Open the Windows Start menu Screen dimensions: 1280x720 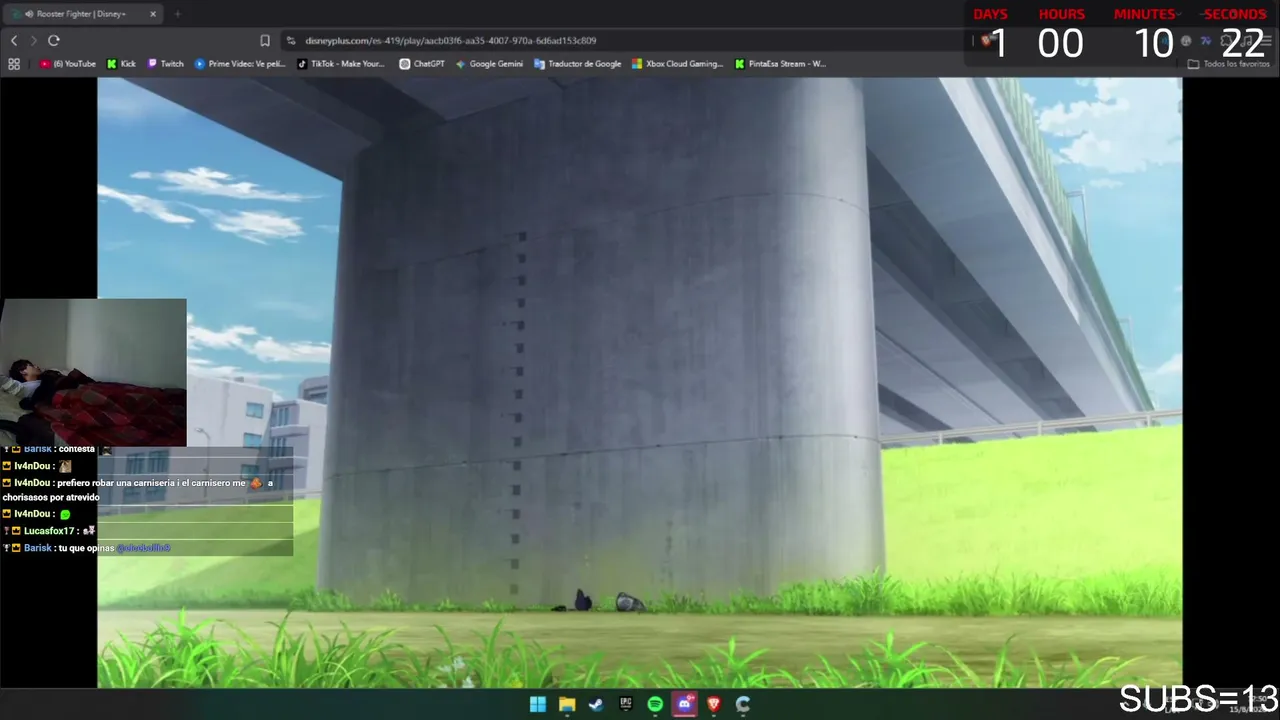[538, 704]
